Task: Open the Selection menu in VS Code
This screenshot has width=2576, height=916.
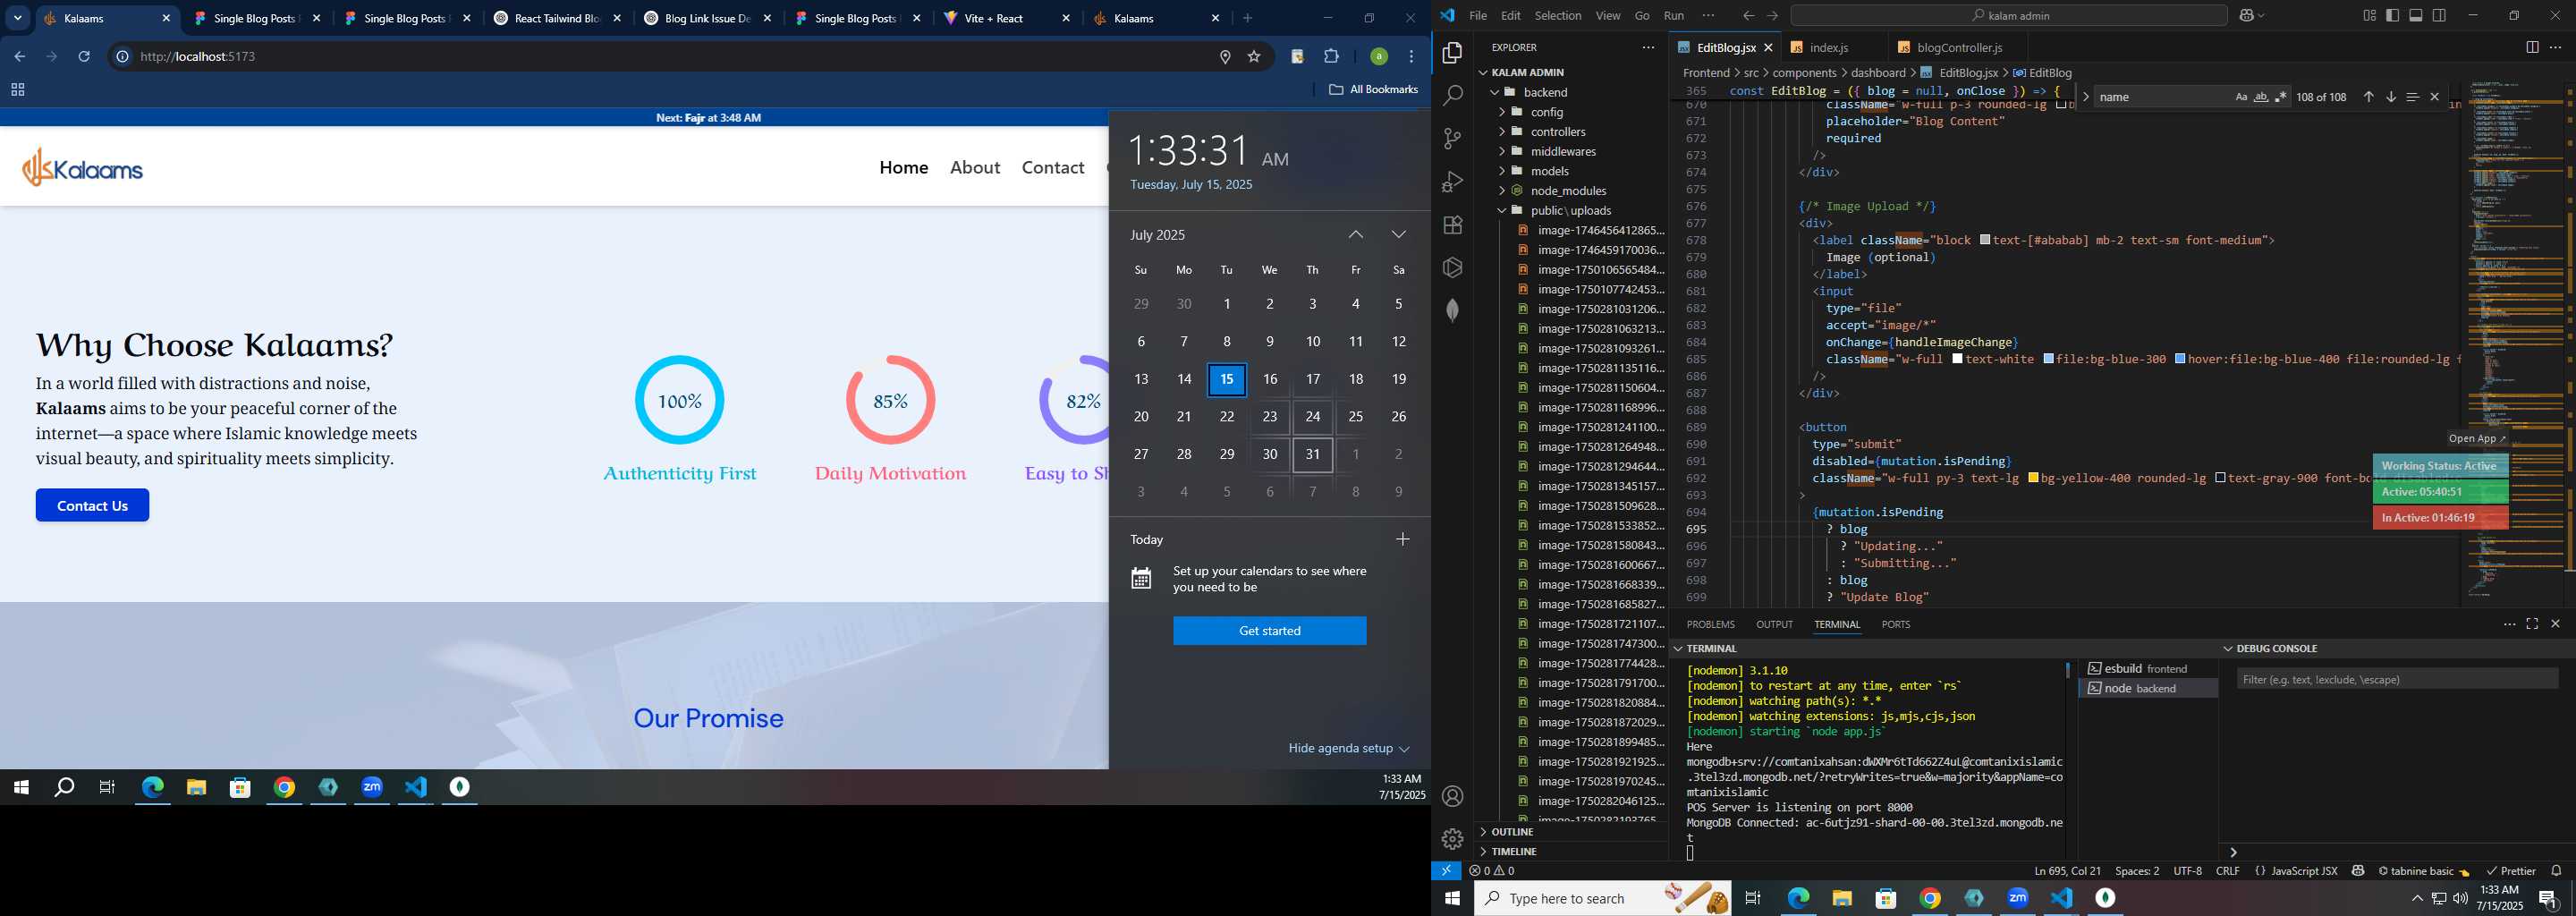Action: tap(1558, 16)
